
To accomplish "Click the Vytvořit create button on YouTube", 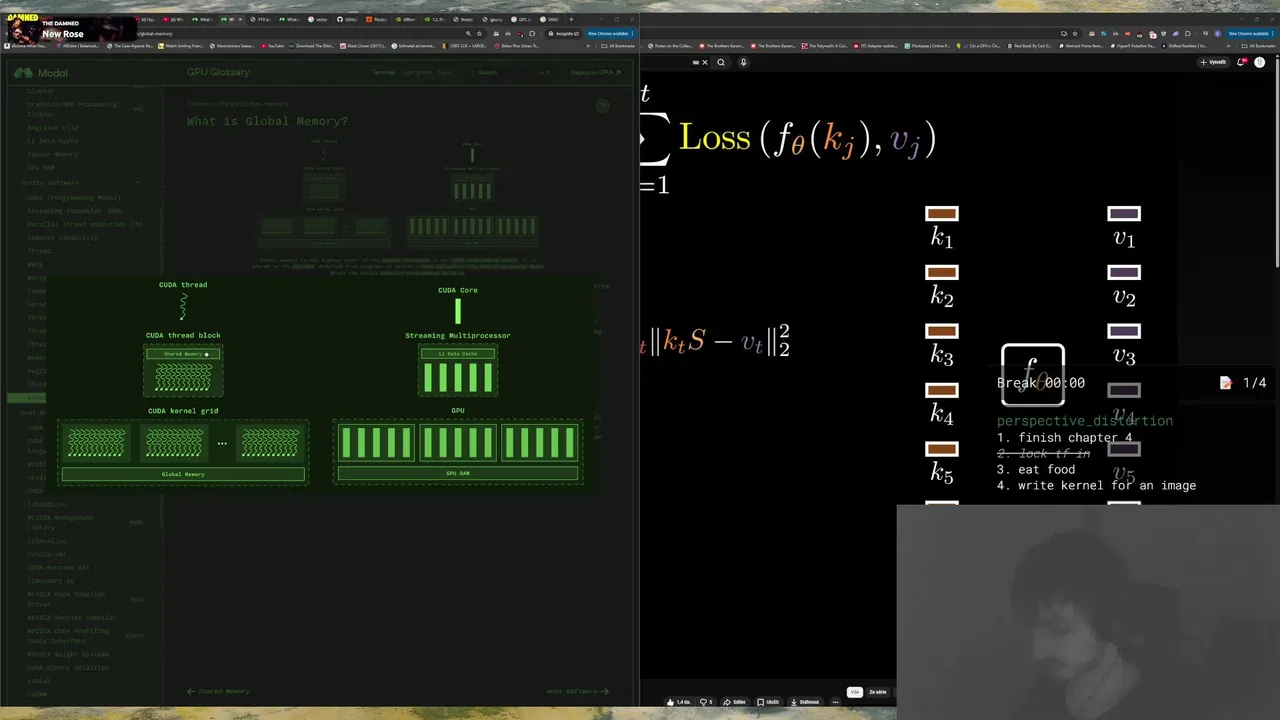I will pyautogui.click(x=1213, y=62).
